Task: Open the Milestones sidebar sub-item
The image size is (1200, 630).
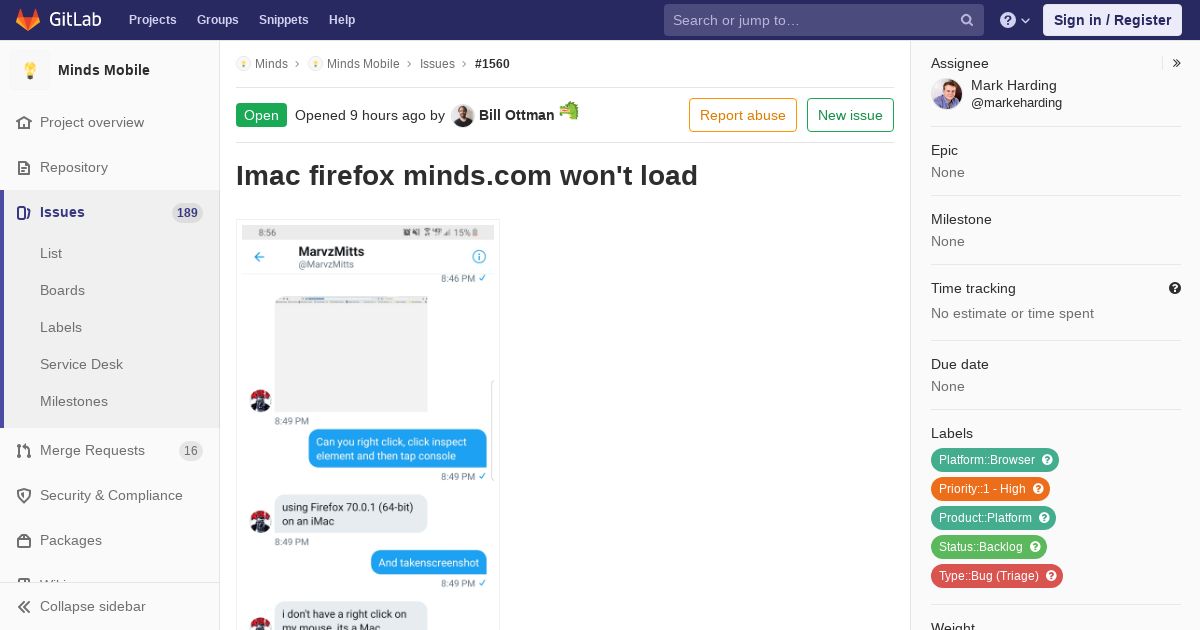Action: 74,401
